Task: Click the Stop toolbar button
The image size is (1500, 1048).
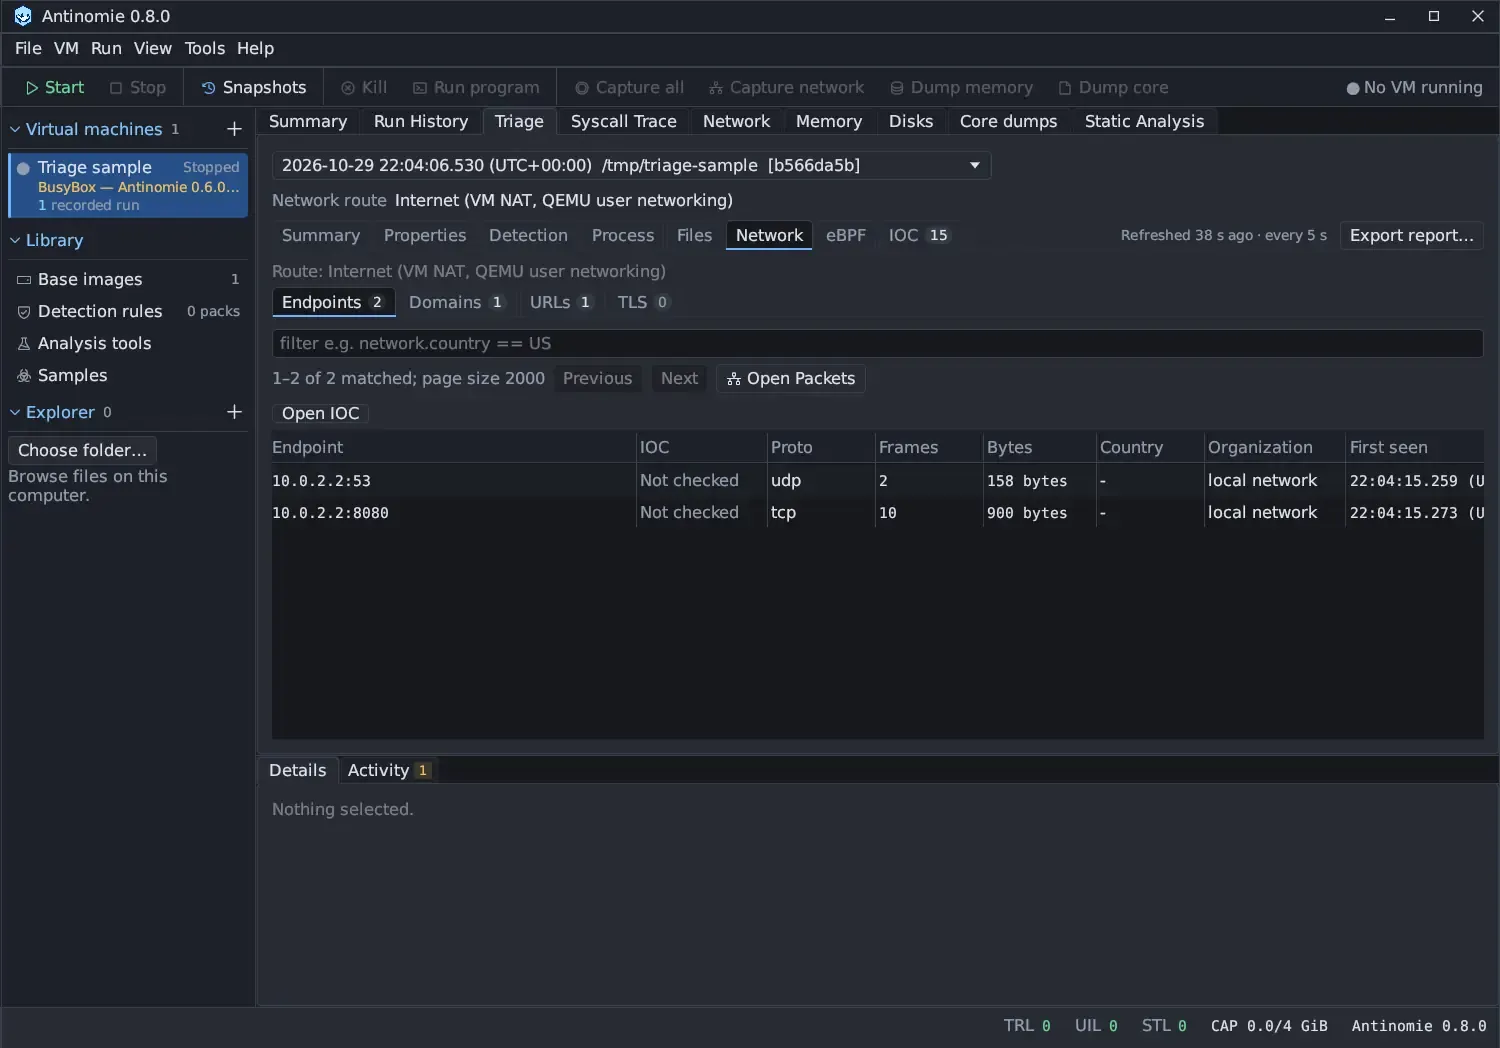Action: pyautogui.click(x=138, y=88)
